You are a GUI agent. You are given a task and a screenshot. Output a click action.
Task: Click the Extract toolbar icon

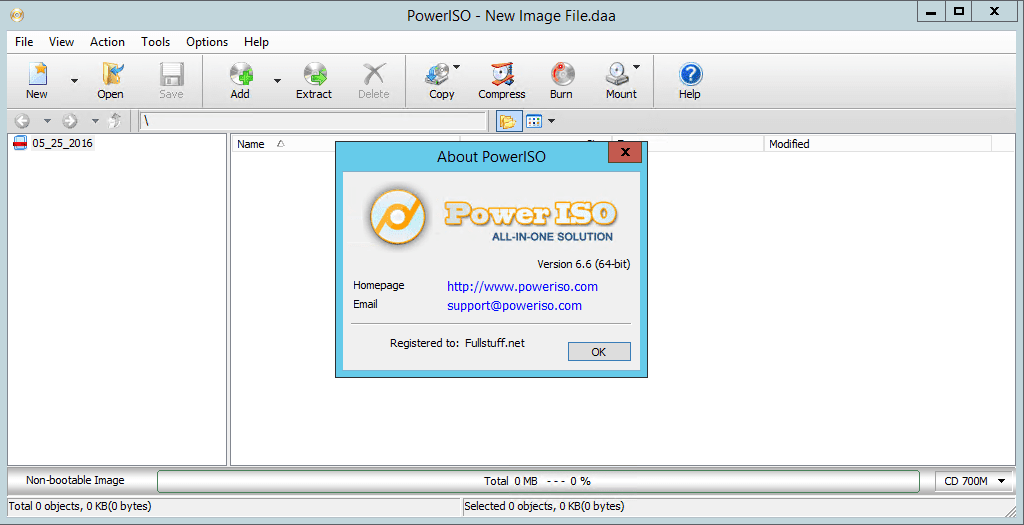click(314, 74)
